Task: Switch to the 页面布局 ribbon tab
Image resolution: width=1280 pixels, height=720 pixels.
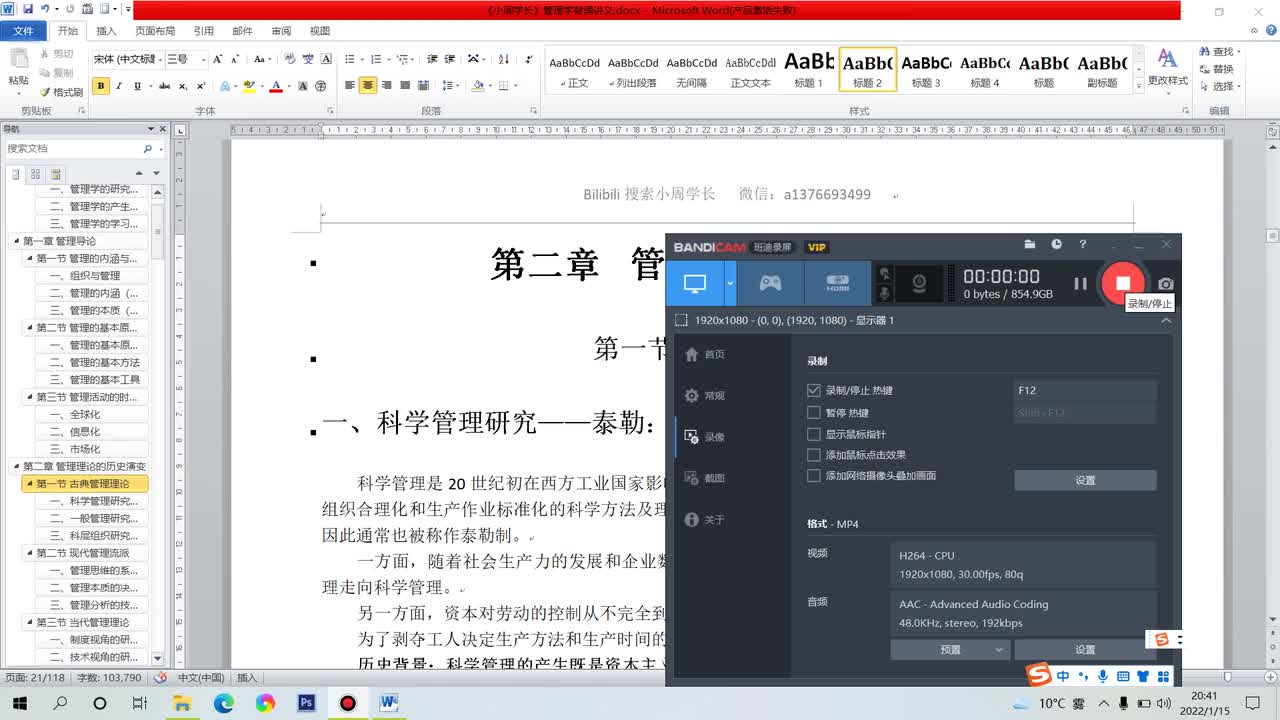Action: (155, 31)
